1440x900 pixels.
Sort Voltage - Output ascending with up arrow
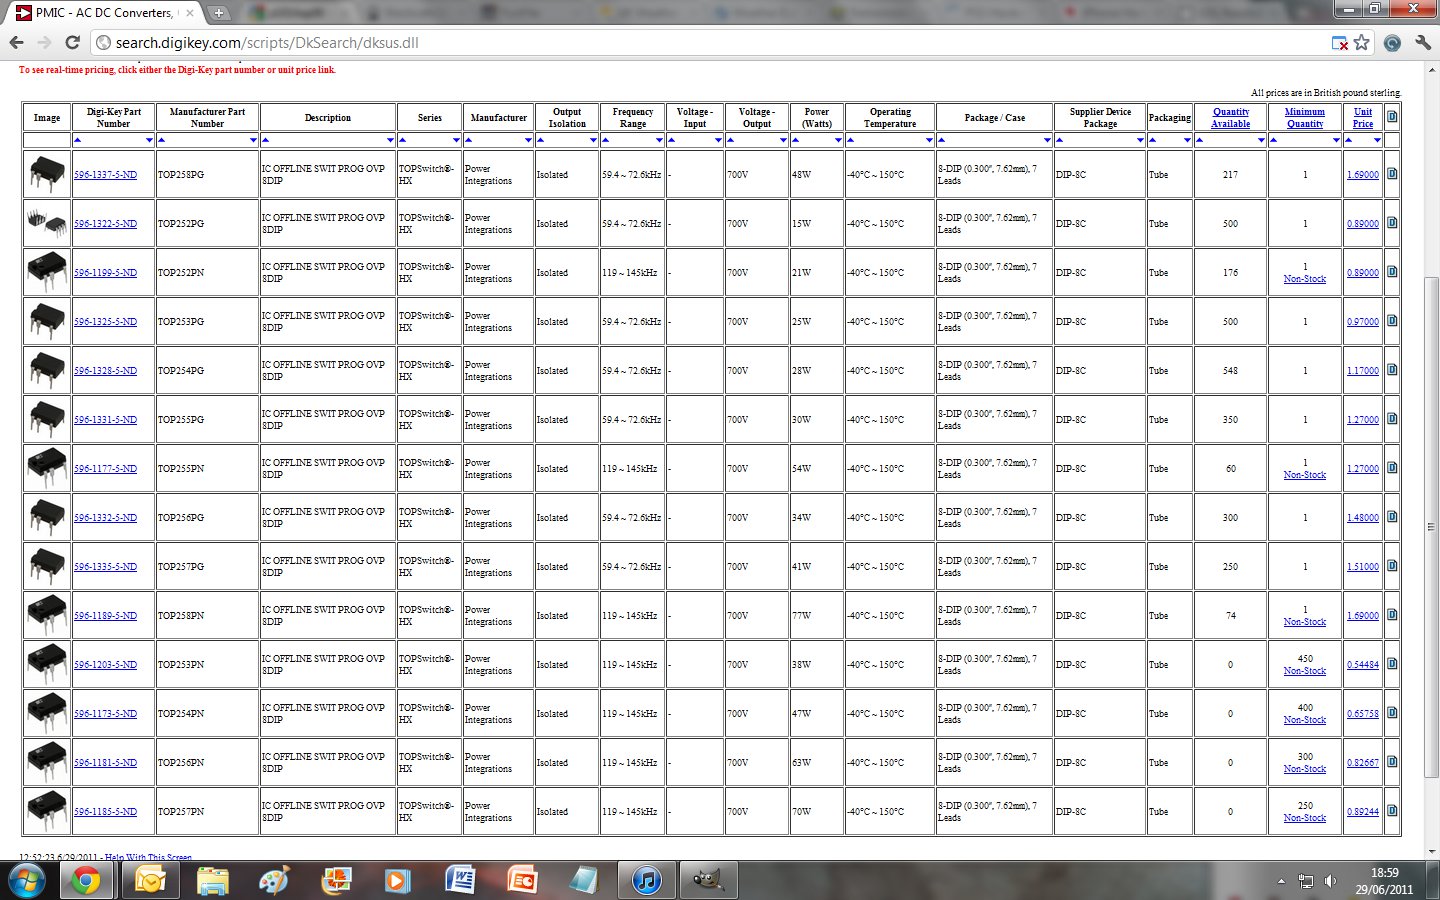point(730,140)
